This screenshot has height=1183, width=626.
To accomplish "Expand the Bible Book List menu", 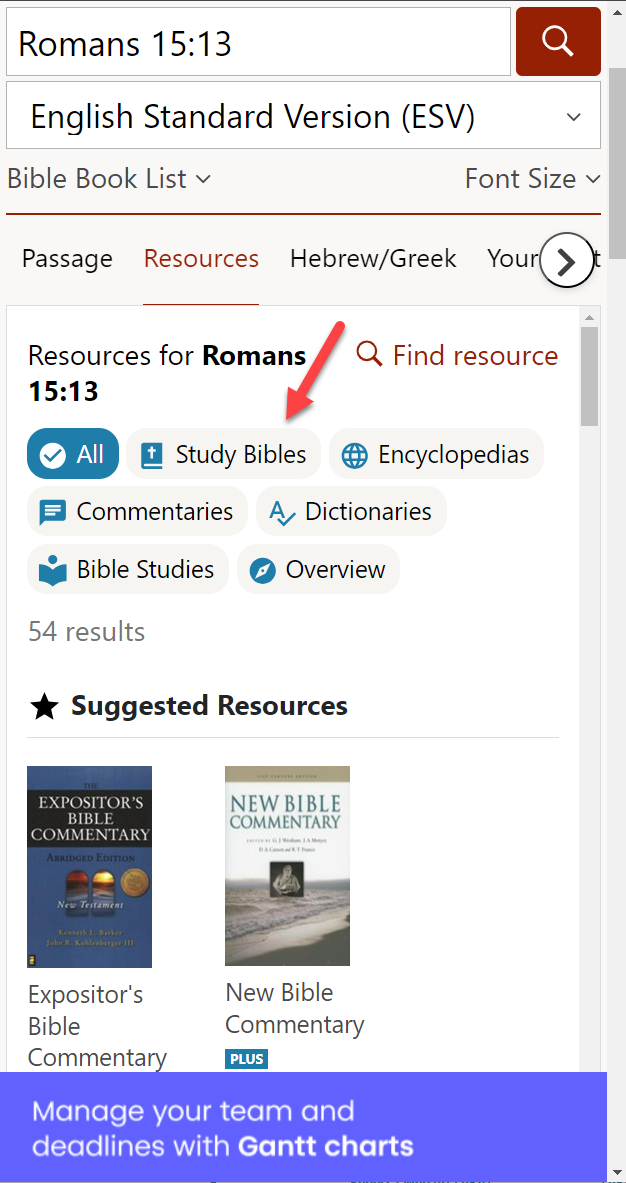I will tap(109, 179).
